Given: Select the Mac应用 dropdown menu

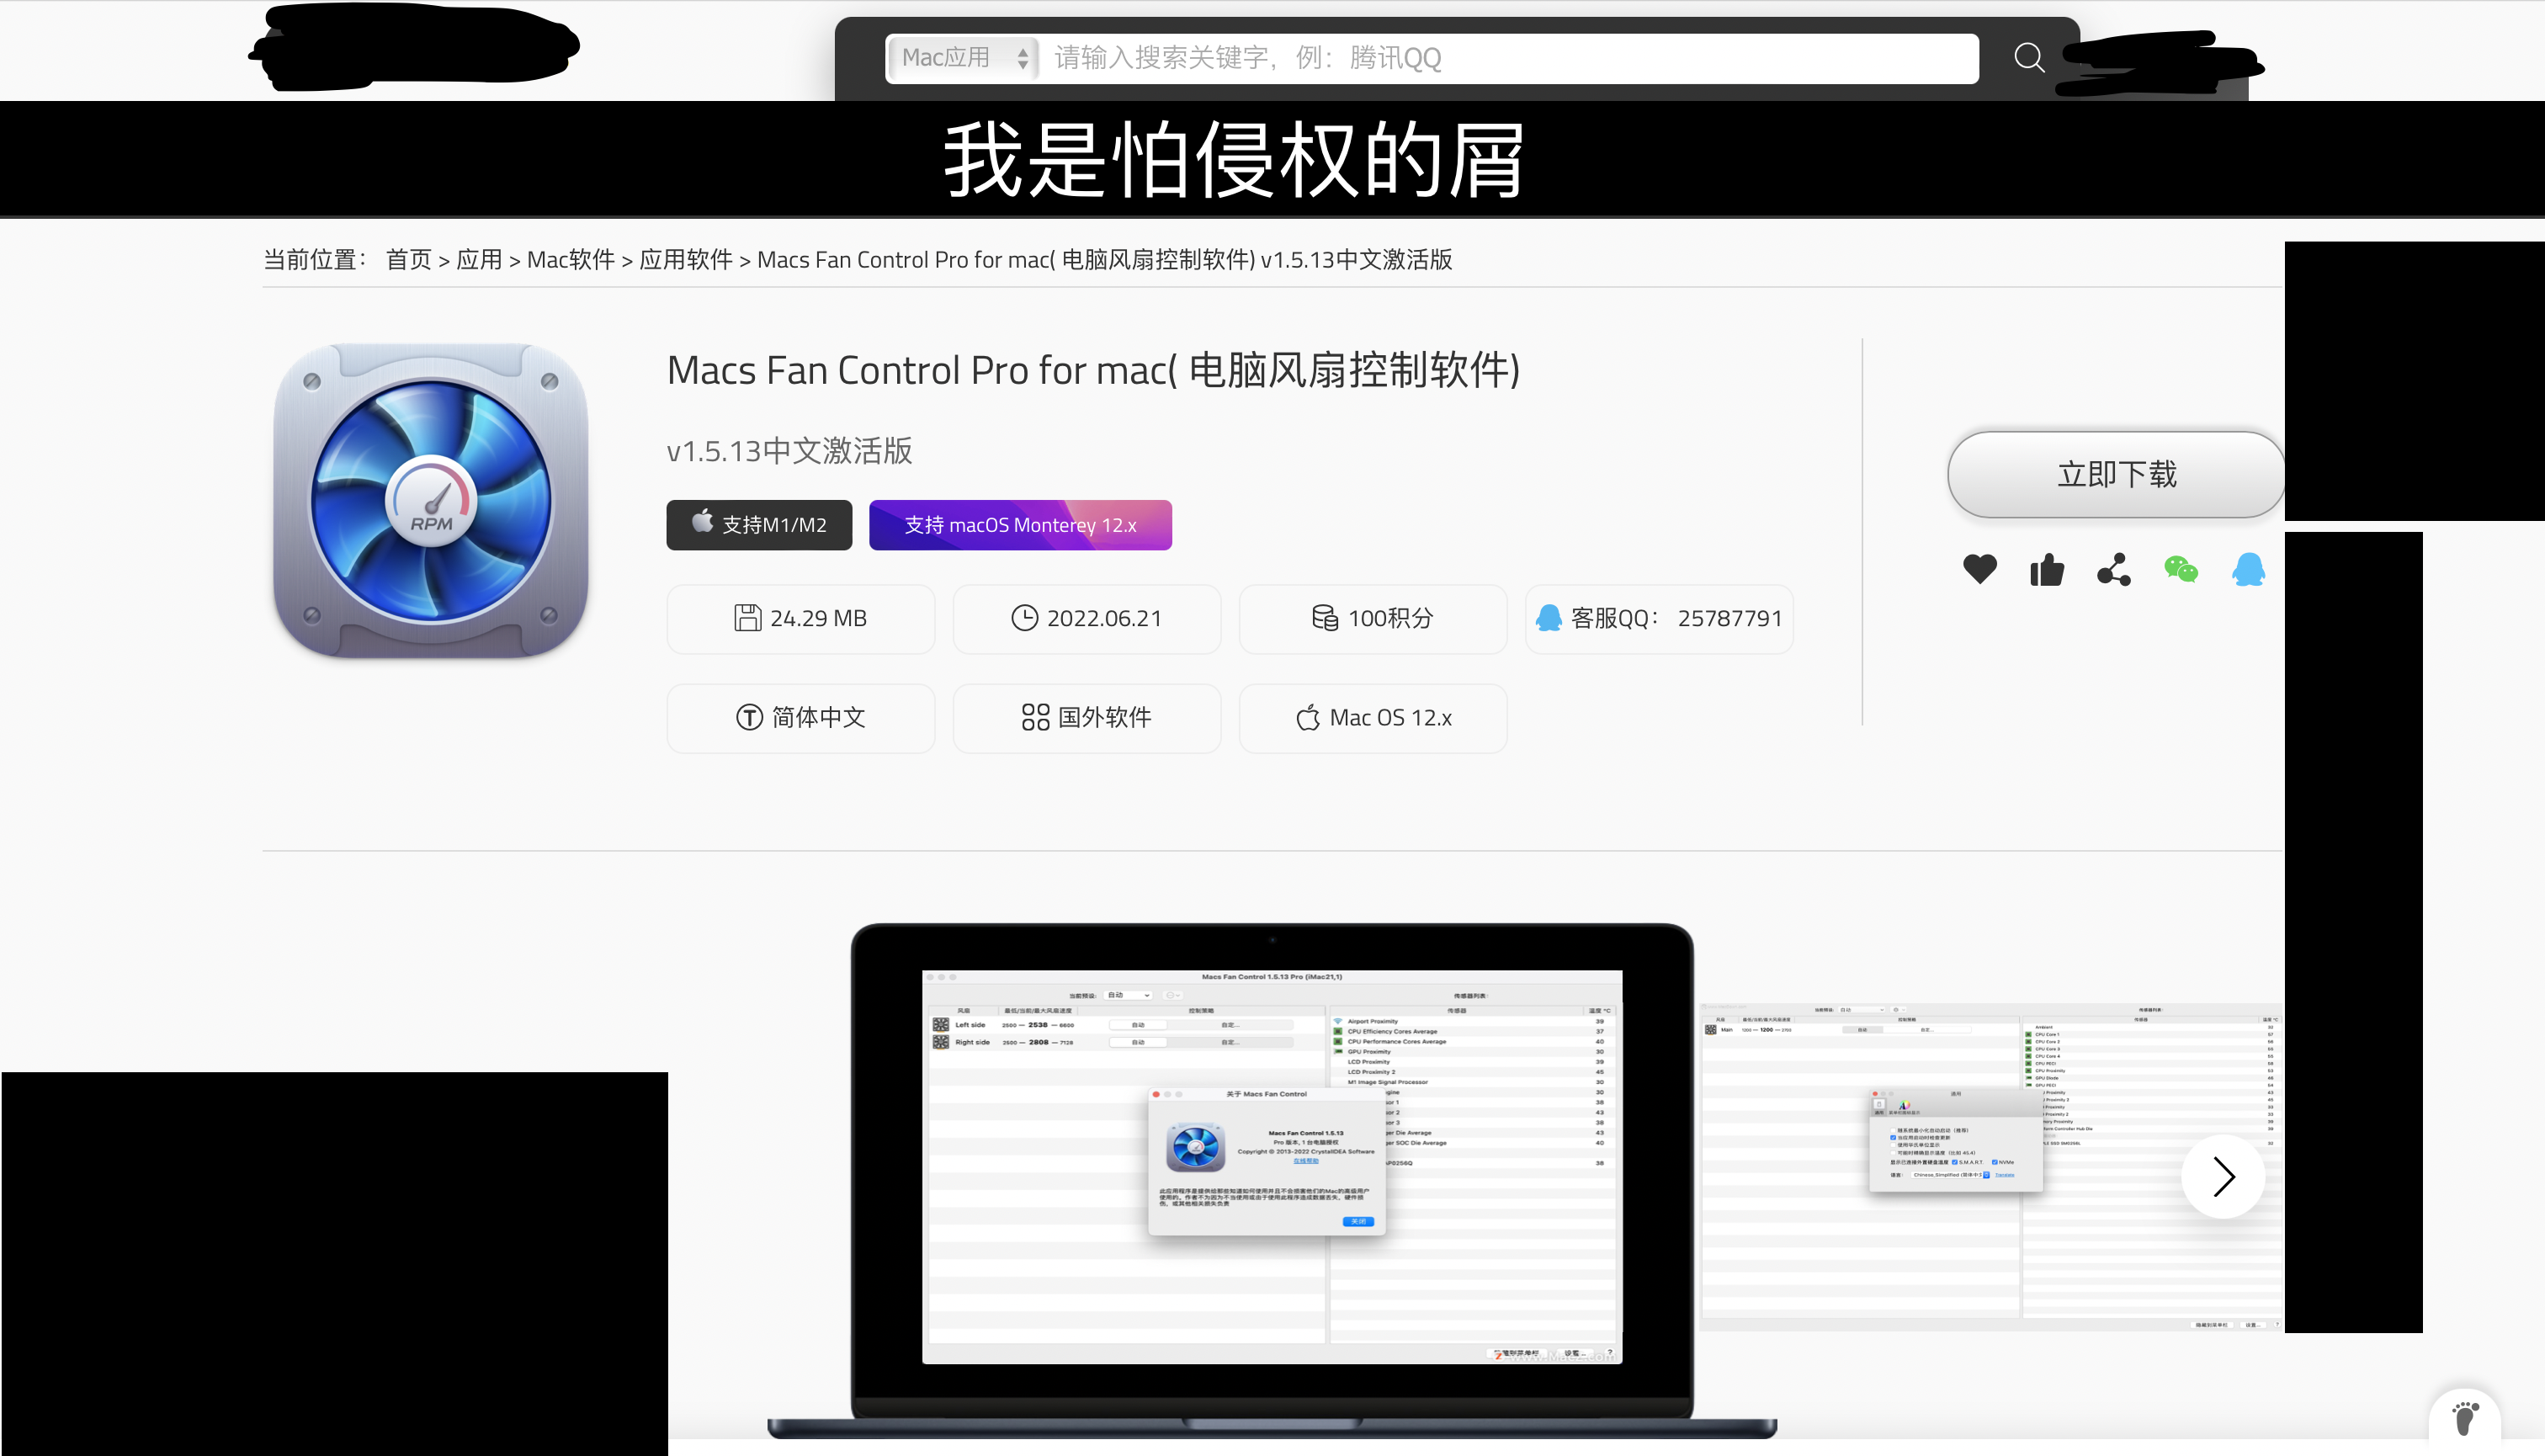Looking at the screenshot, I should pos(959,58).
